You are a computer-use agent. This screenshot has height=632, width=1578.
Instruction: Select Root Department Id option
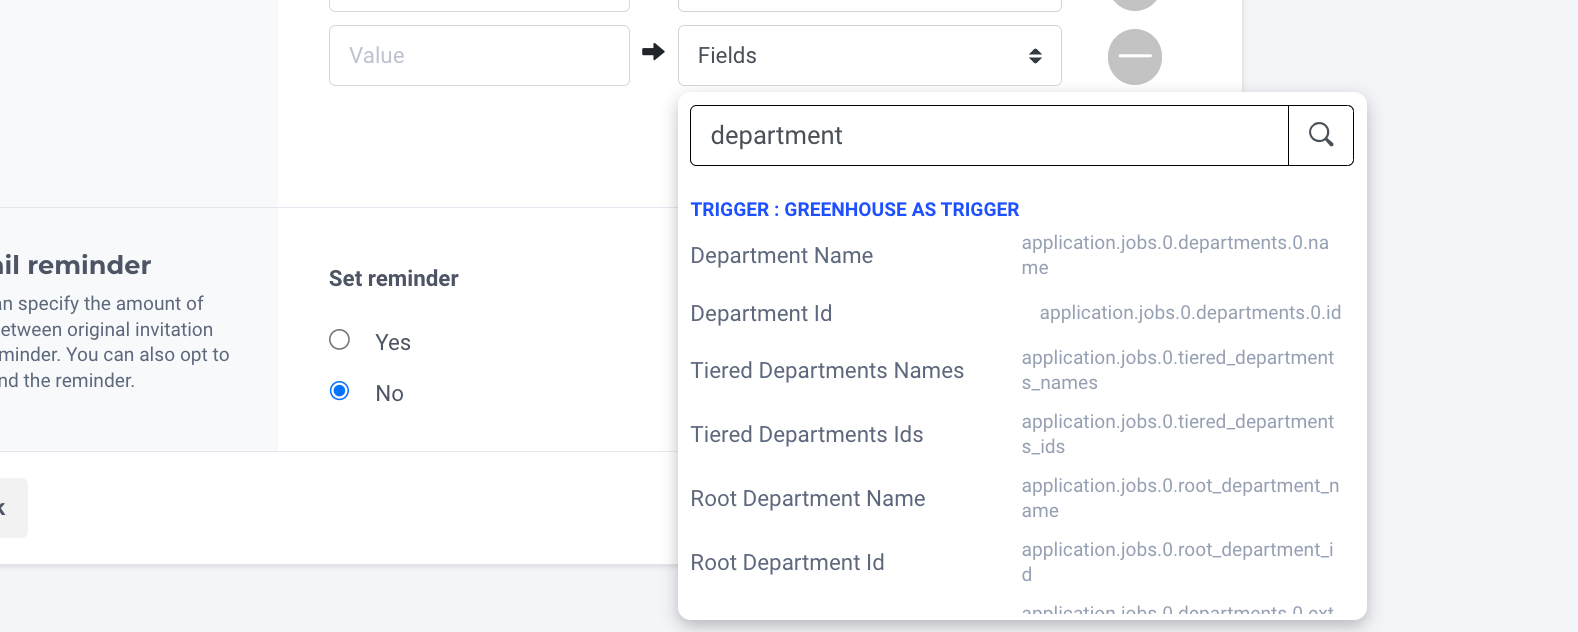787,563
